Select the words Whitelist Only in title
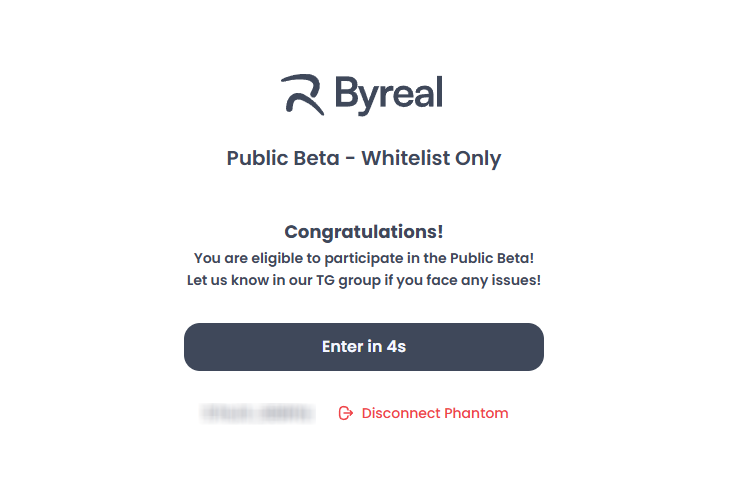731x478 pixels. click(x=431, y=158)
